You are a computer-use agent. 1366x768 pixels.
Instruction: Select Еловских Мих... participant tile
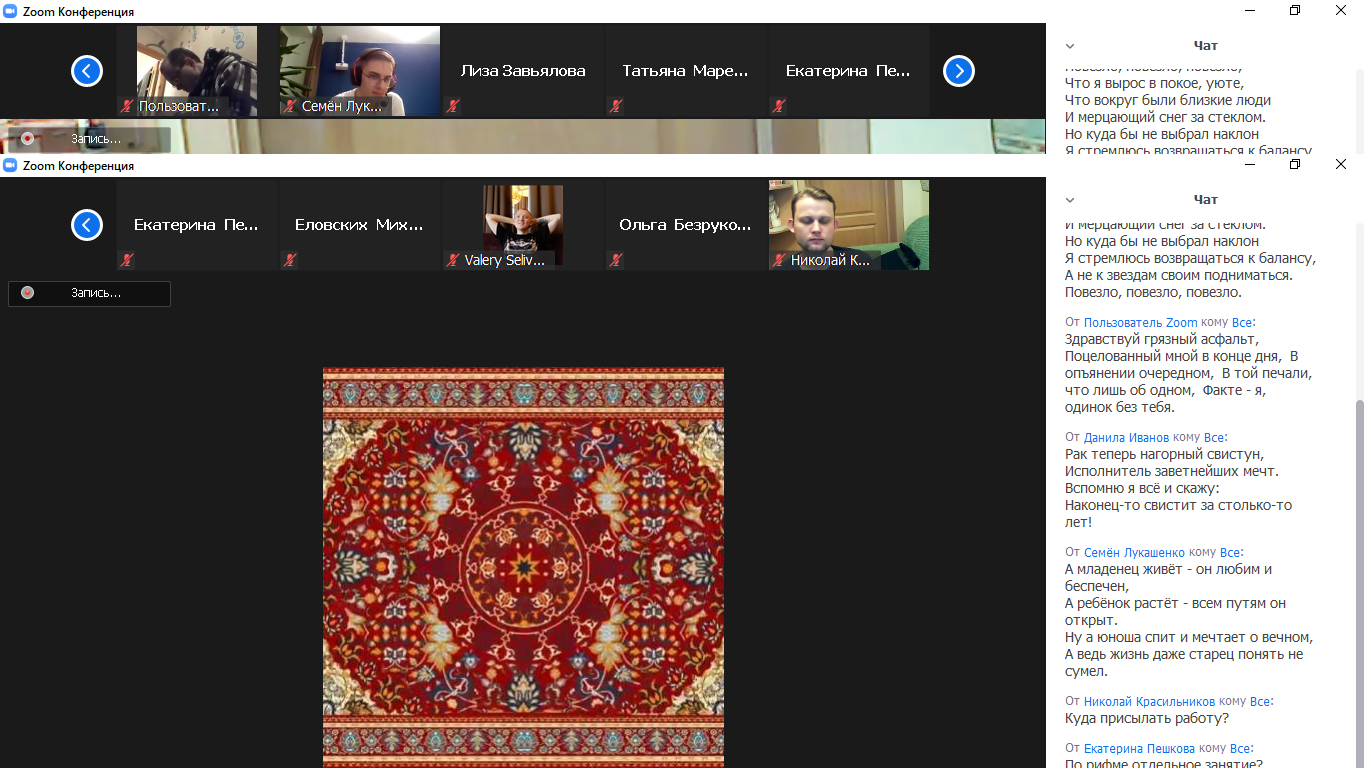pos(360,225)
